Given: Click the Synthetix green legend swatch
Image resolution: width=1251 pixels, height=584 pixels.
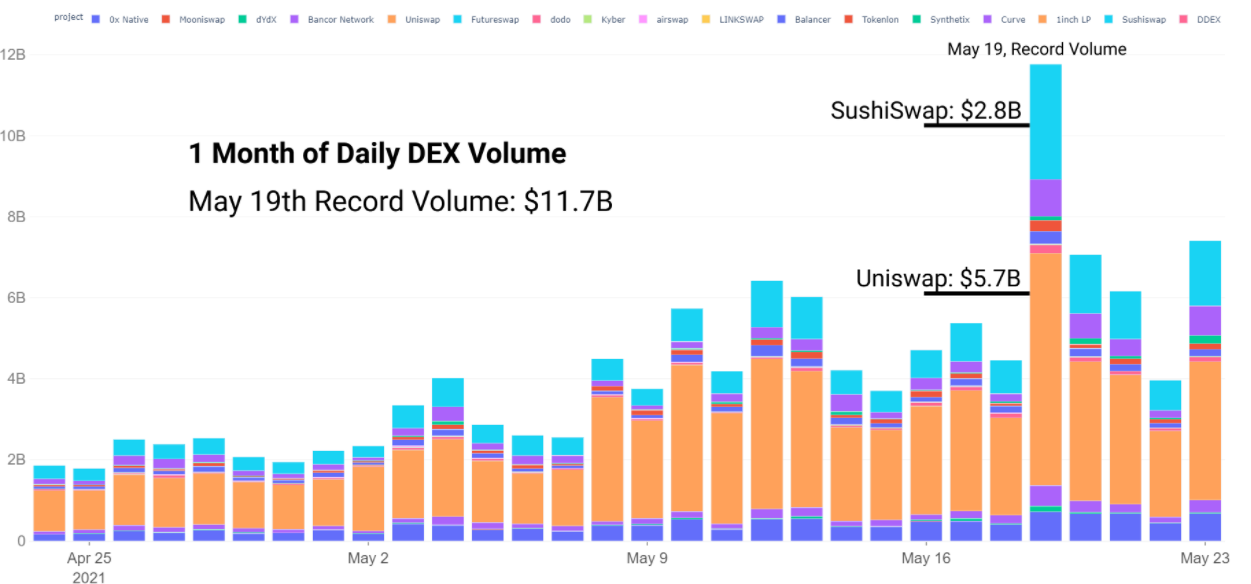Looking at the screenshot, I should coord(918,19).
